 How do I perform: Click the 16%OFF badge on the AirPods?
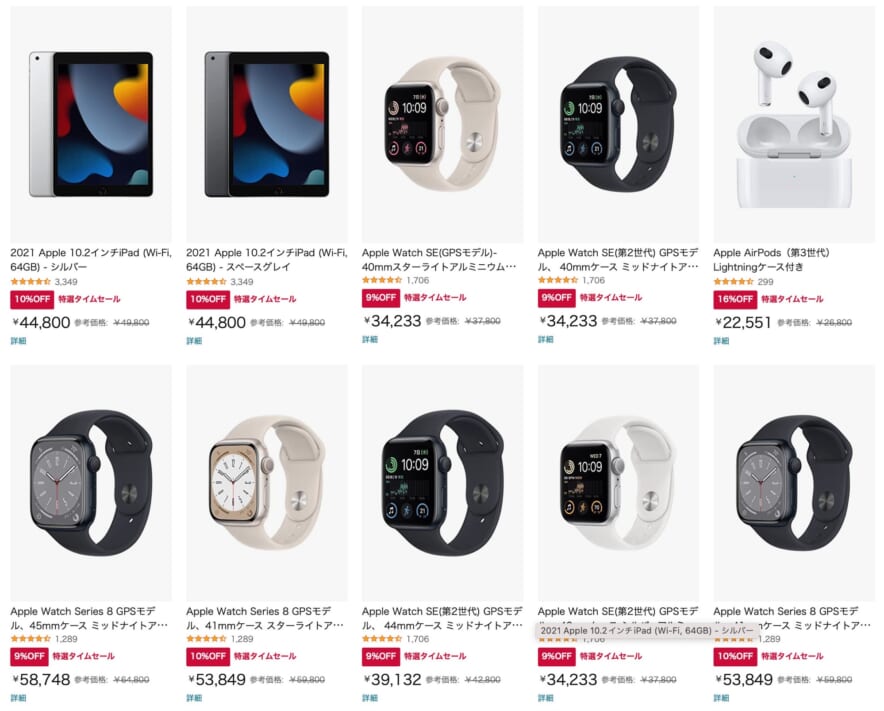(x=735, y=299)
